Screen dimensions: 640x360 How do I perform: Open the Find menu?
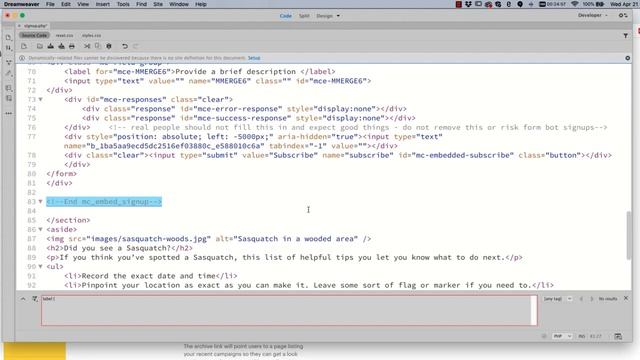pos(141,4)
